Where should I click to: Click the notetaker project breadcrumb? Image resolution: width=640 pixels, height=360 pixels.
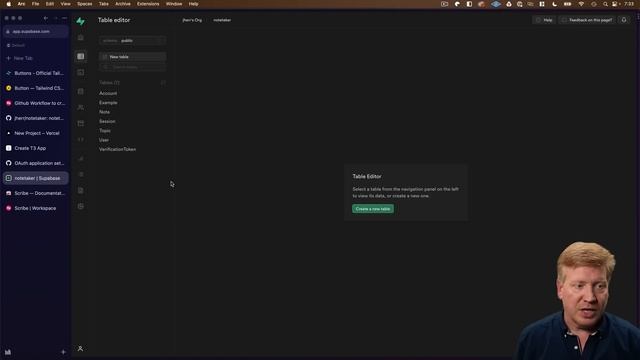(222, 20)
